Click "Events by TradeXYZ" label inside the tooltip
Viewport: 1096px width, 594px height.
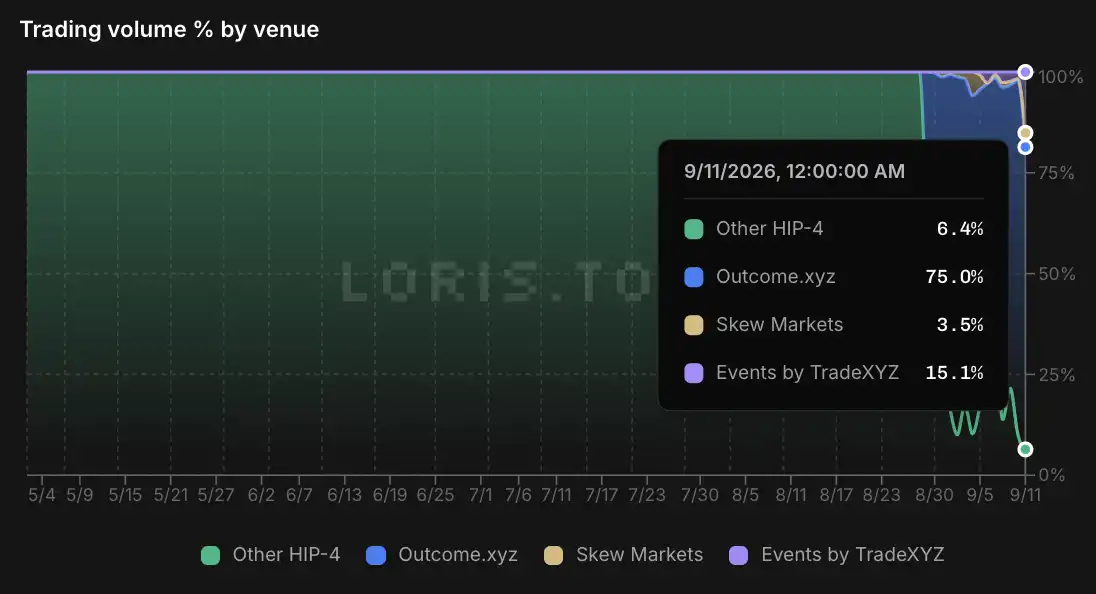(807, 373)
